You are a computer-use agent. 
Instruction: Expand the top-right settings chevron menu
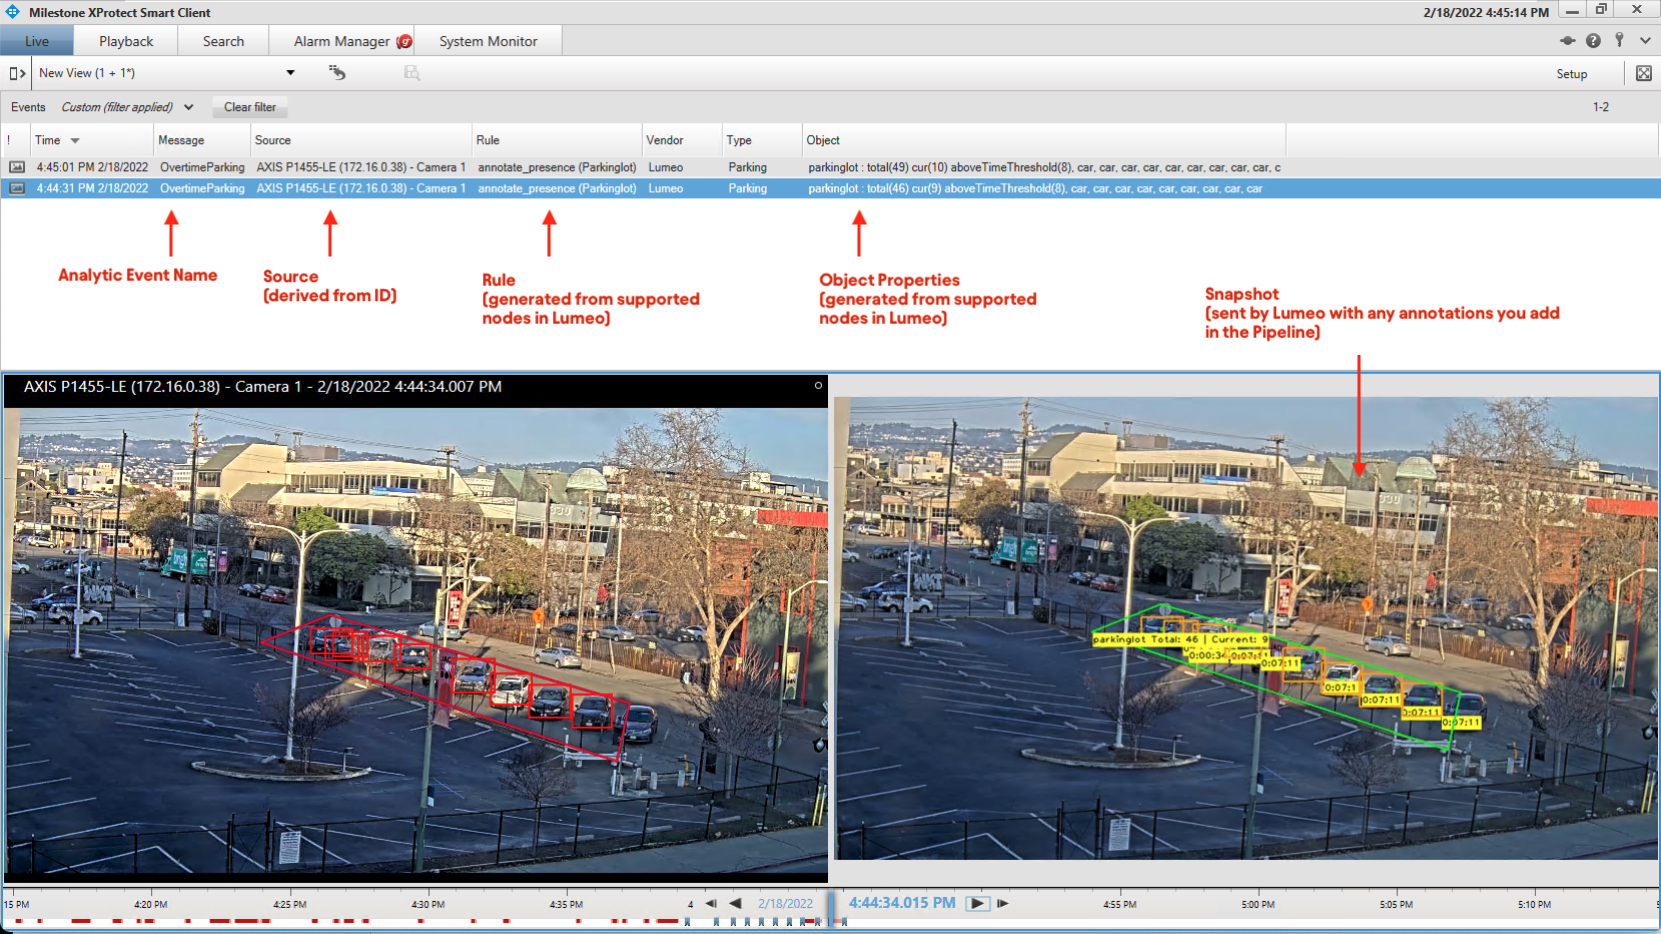pos(1645,41)
